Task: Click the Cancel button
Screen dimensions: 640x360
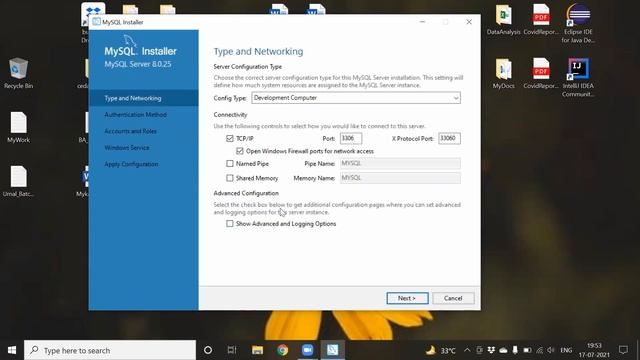Action: pos(453,298)
